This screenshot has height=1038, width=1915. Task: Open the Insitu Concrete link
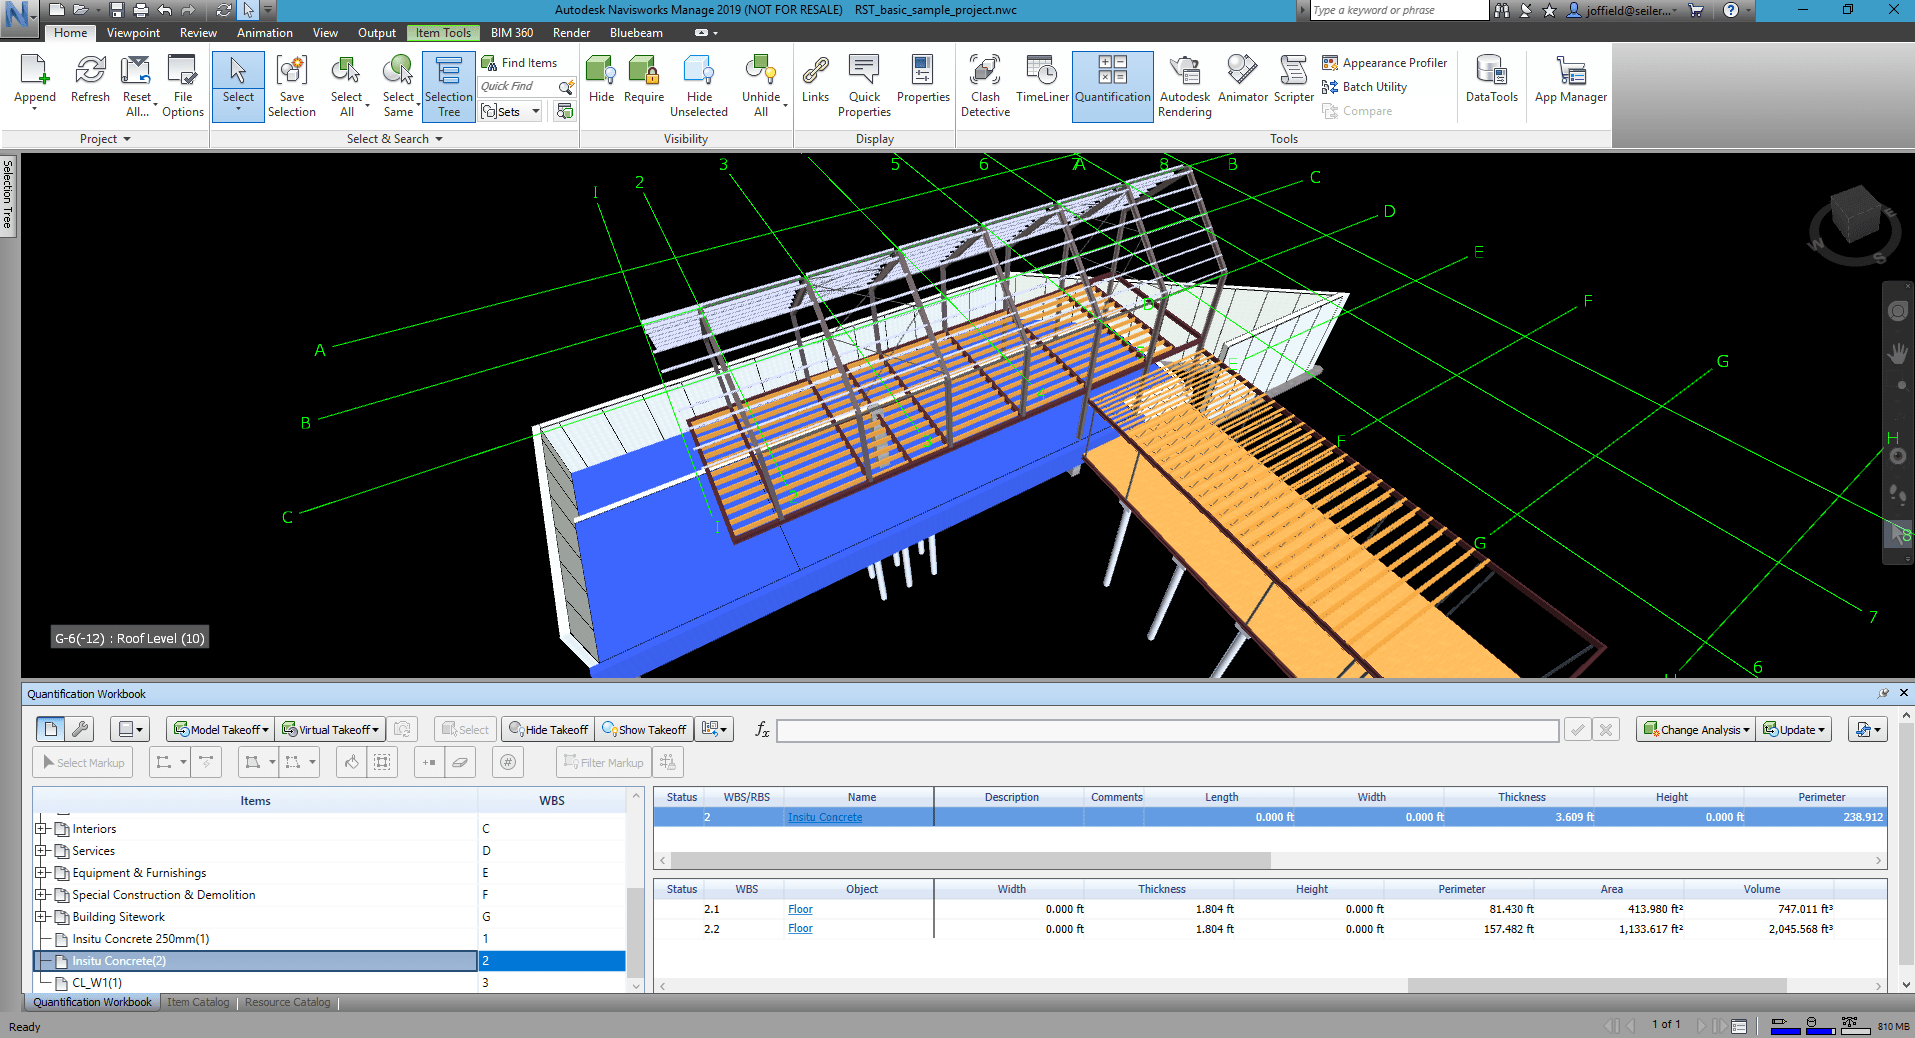(x=824, y=817)
